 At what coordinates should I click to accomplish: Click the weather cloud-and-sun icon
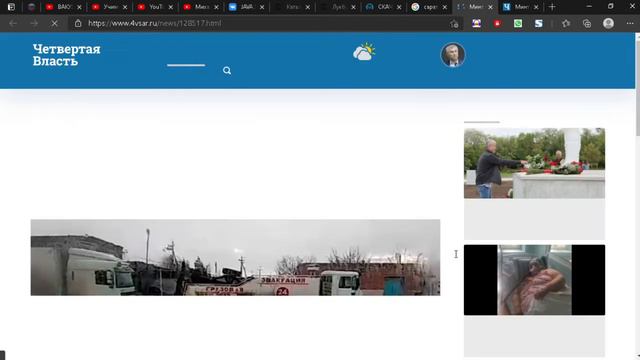[x=364, y=52]
